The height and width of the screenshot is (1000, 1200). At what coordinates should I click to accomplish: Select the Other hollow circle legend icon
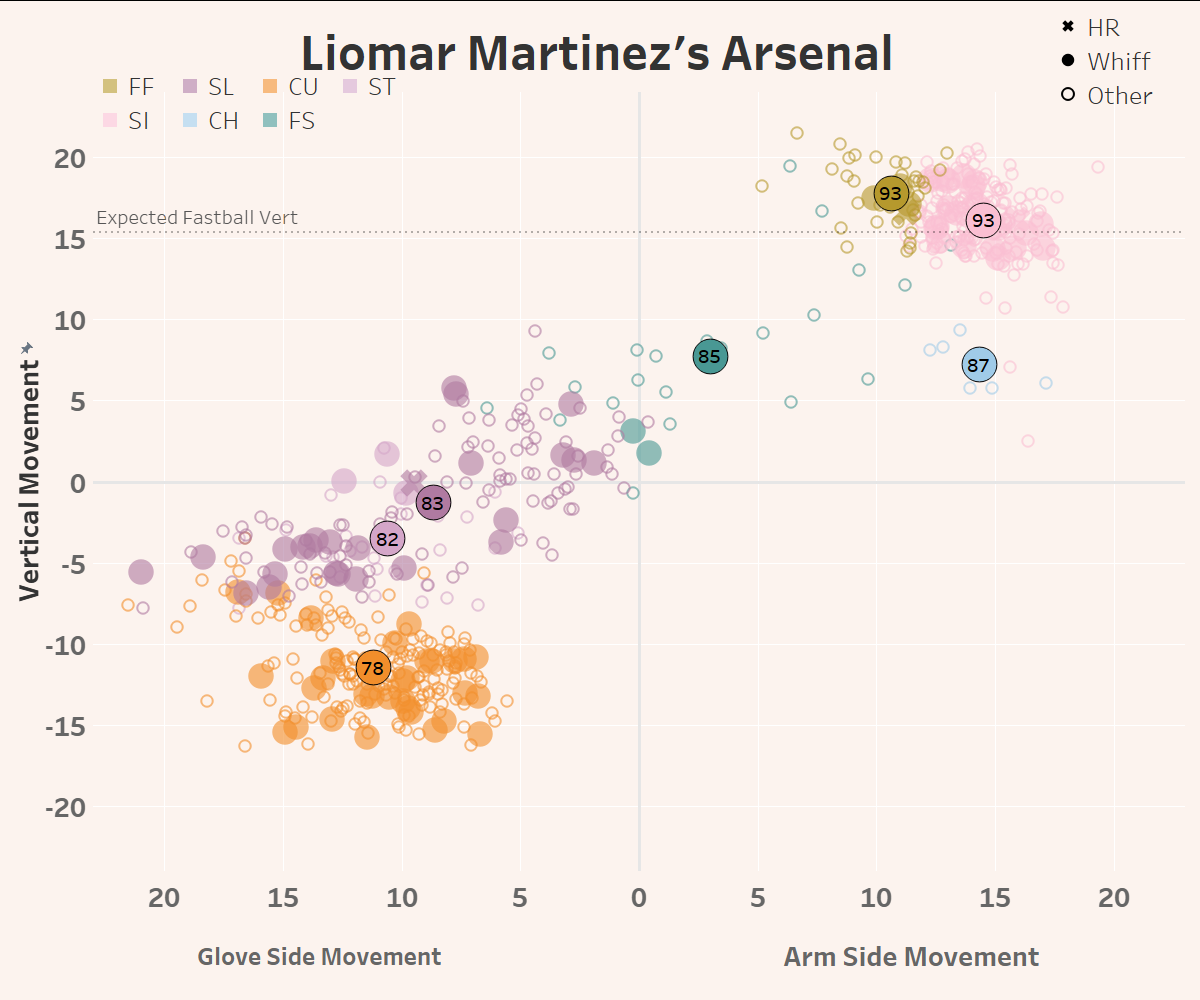(x=1068, y=95)
